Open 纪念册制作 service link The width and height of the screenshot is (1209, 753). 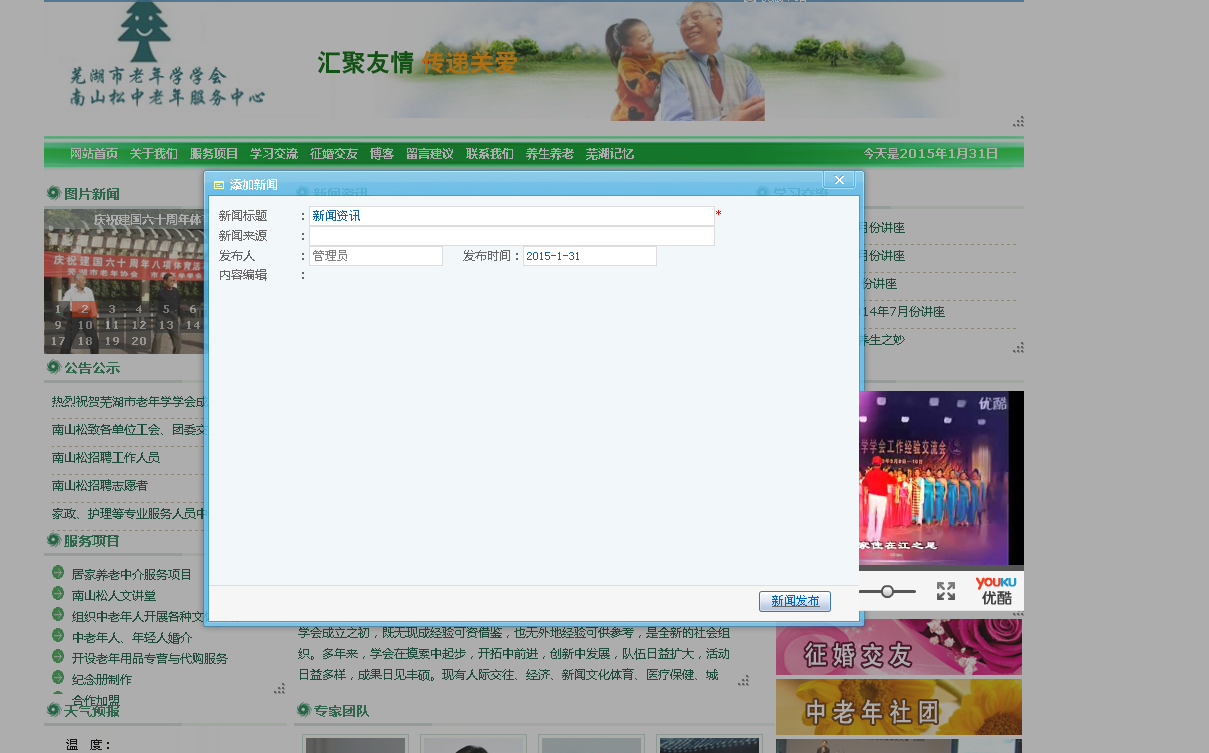[101, 680]
